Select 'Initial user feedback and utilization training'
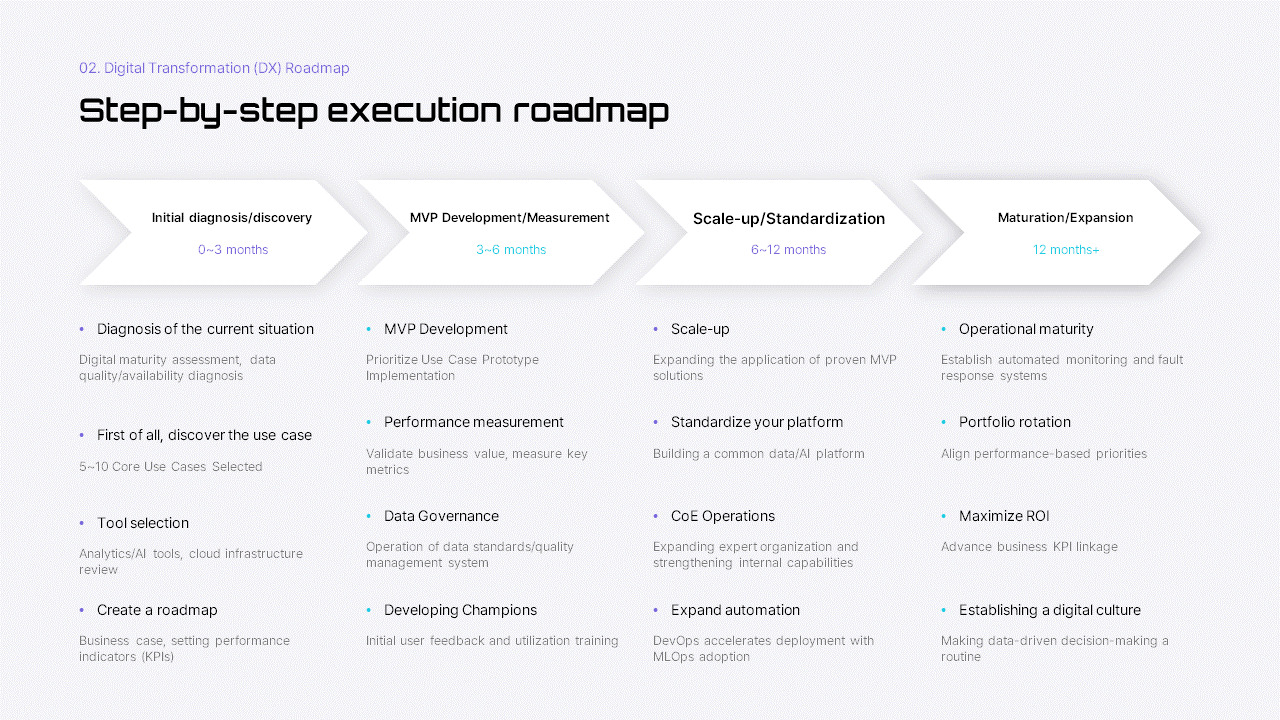1280x720 pixels. pyautogui.click(x=492, y=641)
